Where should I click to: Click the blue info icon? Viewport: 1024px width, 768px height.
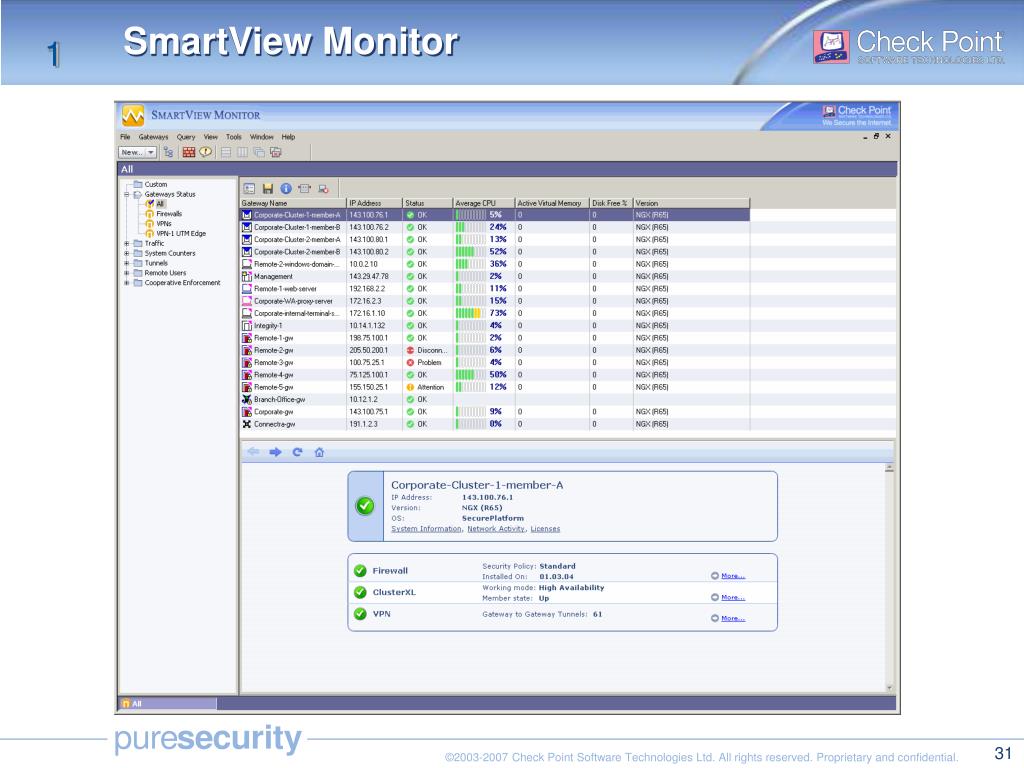[286, 189]
